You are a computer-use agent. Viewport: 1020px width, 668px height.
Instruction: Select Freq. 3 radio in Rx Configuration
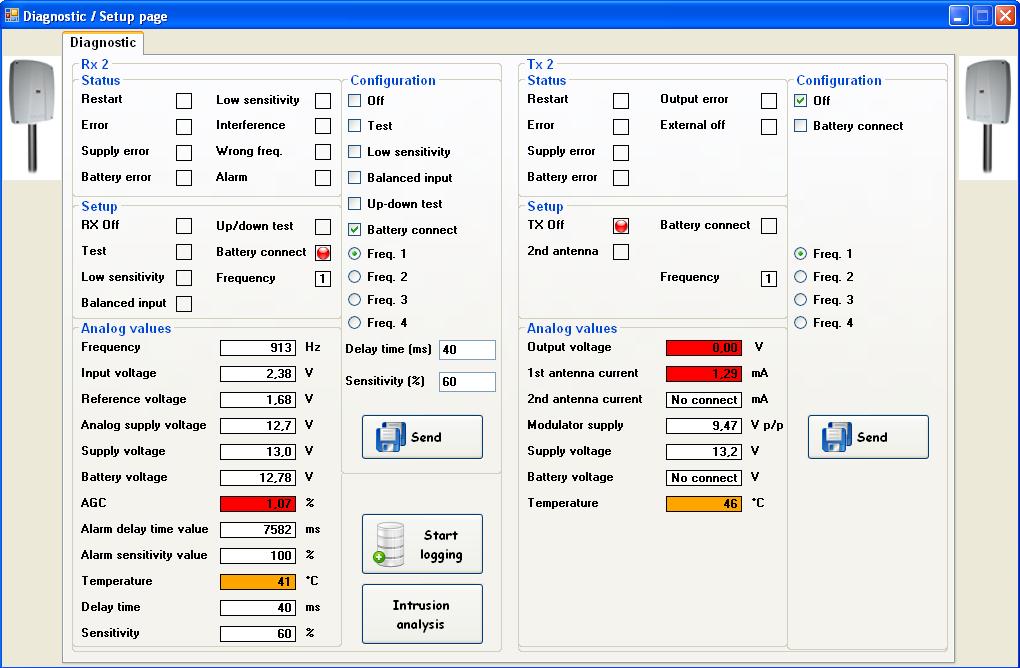coord(355,300)
